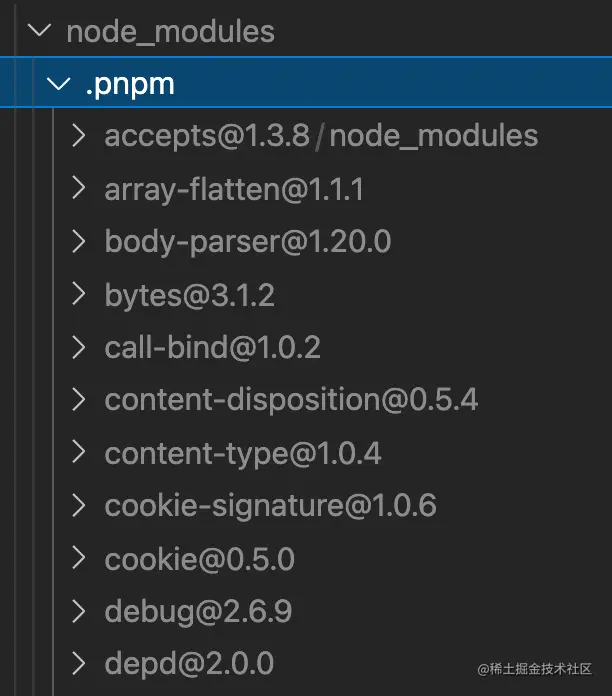Select the node_modules root folder label

pyautogui.click(x=170, y=32)
